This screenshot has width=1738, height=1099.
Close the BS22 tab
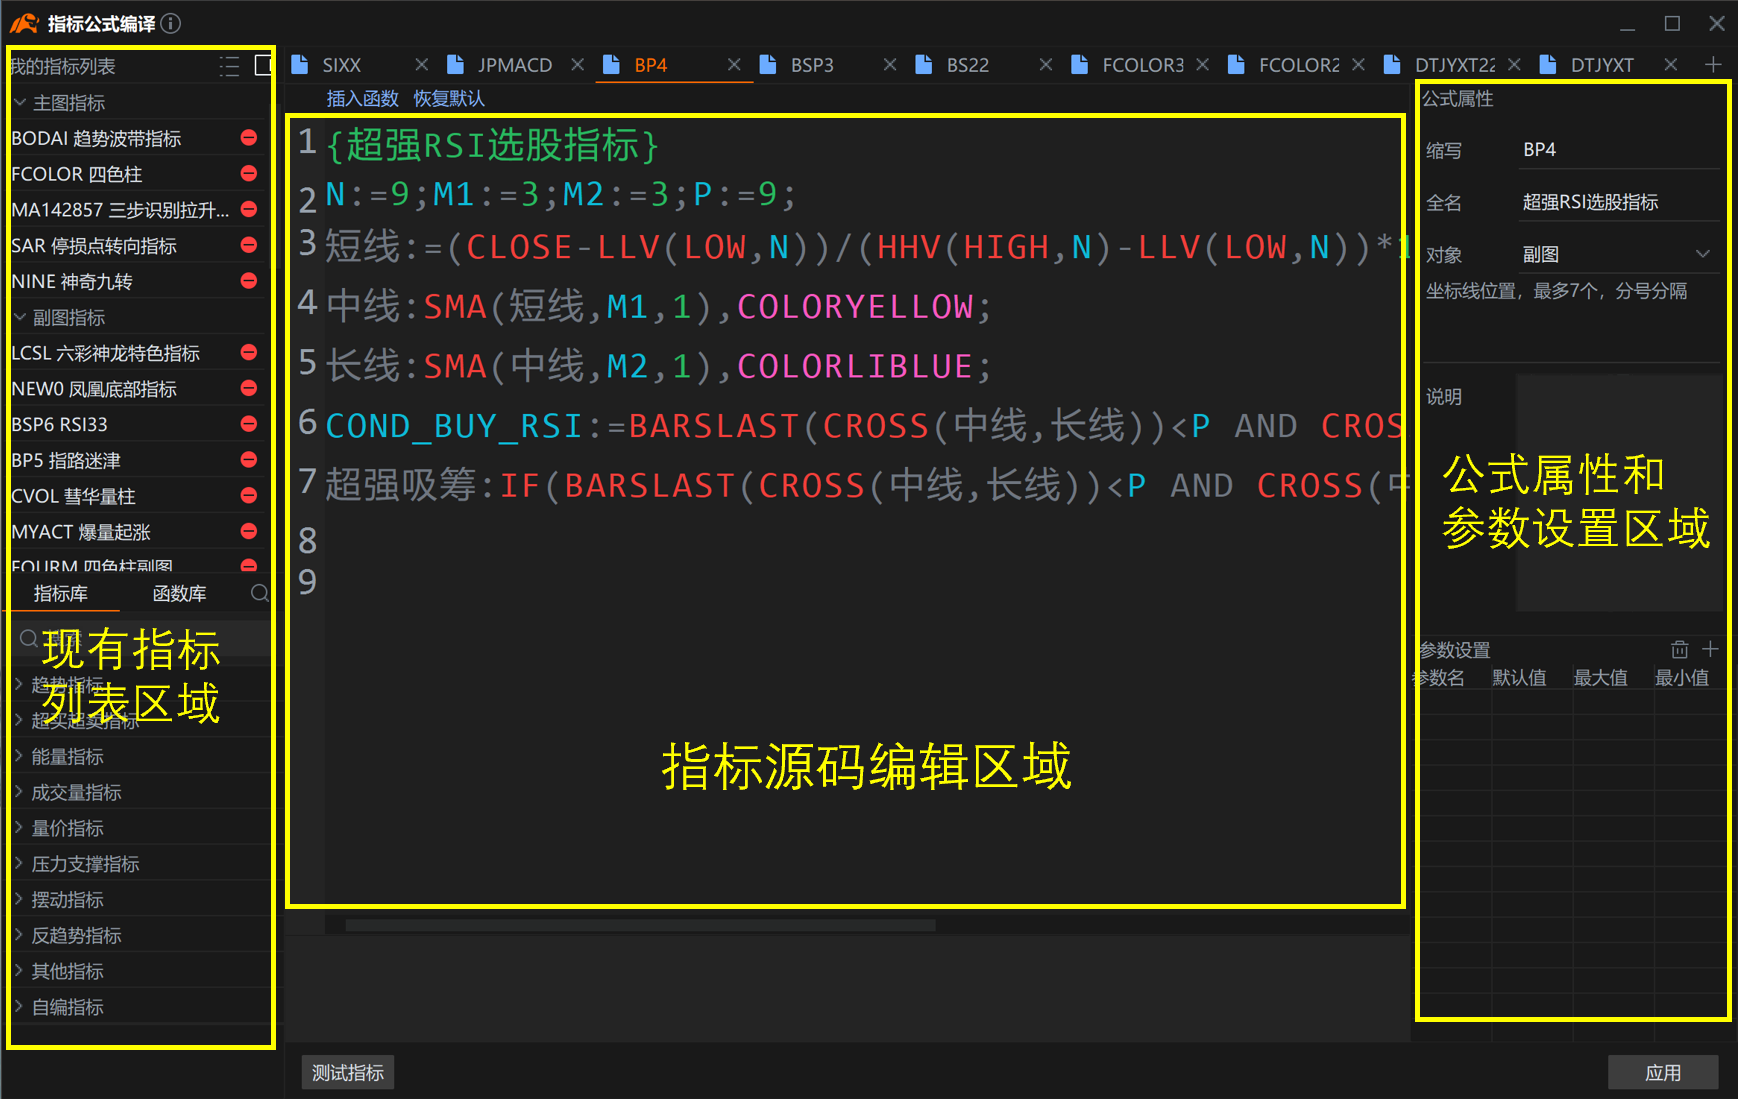pos(1046,64)
